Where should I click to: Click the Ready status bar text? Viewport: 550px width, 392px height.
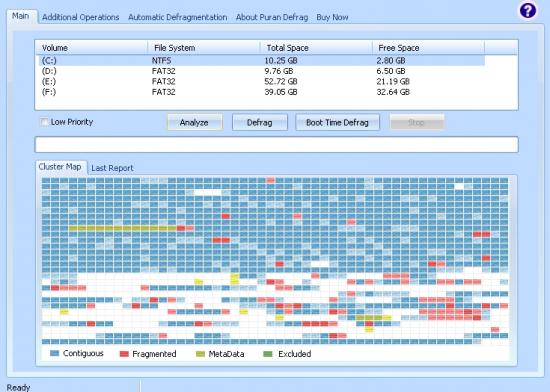18,387
